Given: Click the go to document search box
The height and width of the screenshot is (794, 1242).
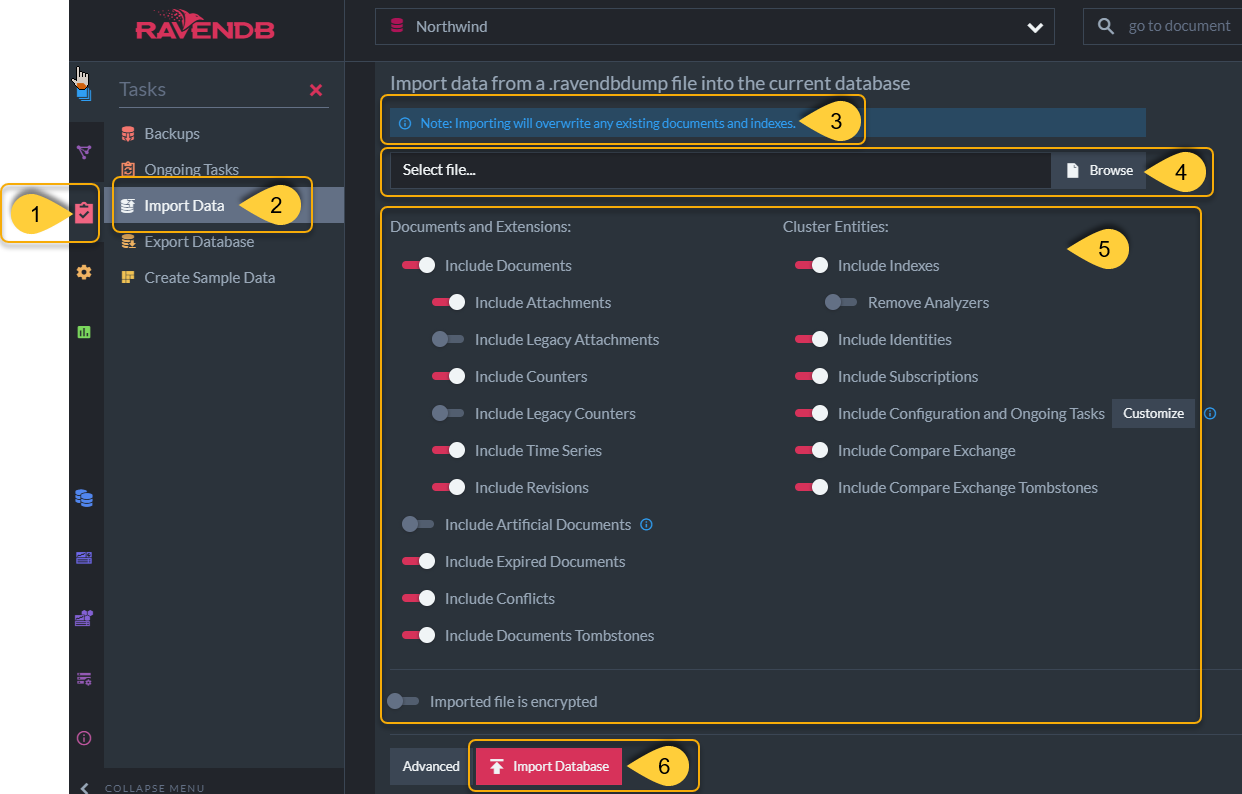Looking at the screenshot, I should (x=1163, y=27).
